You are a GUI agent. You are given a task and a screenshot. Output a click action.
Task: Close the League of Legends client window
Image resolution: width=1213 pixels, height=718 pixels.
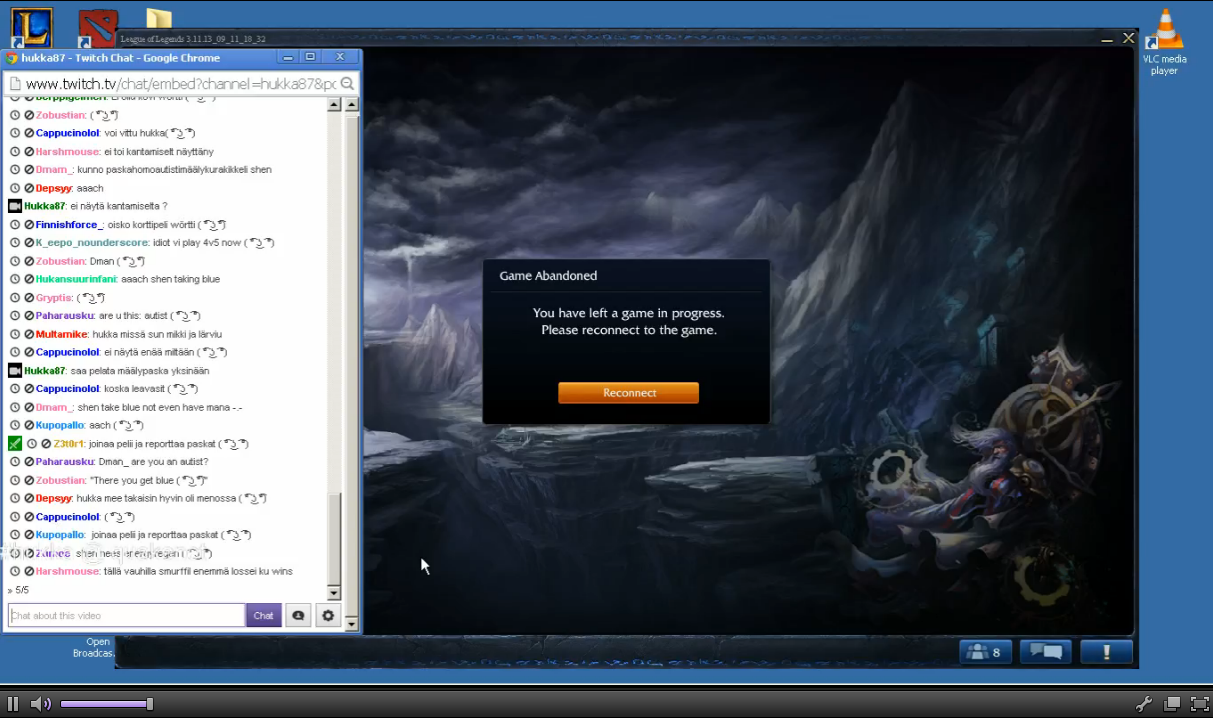click(1128, 39)
